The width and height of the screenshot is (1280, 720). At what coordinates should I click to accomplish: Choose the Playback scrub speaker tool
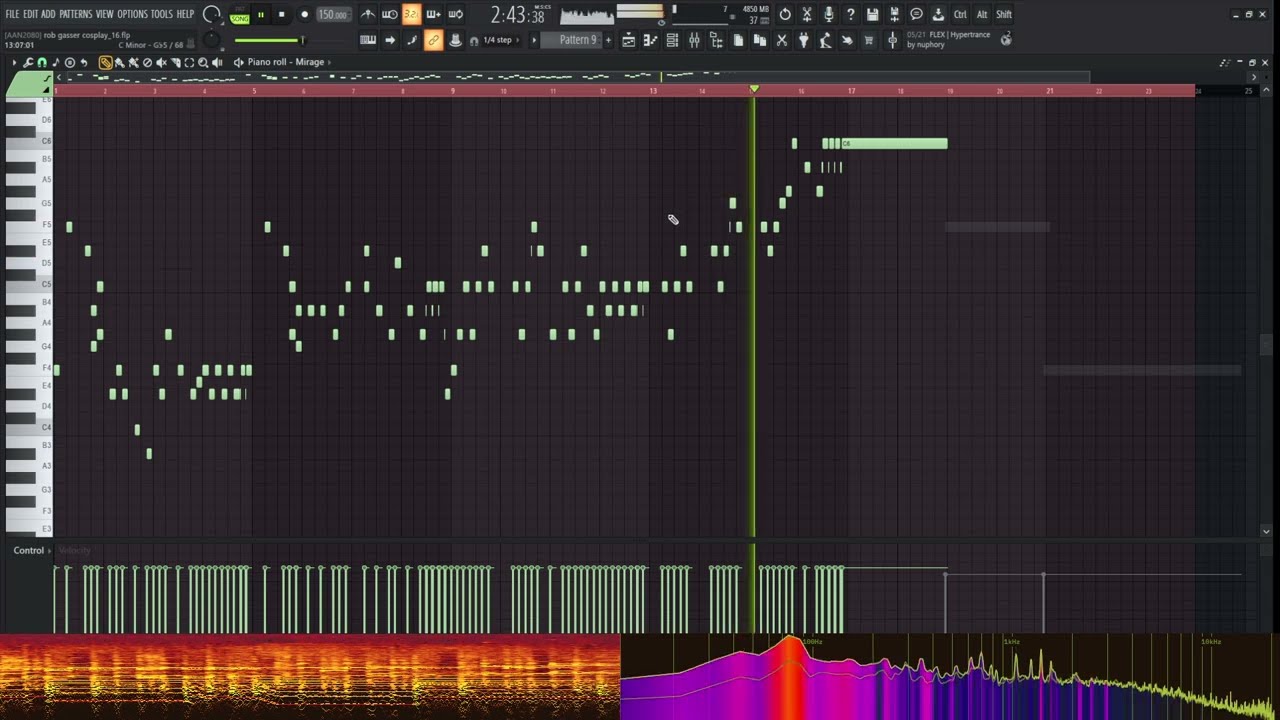[x=217, y=62]
